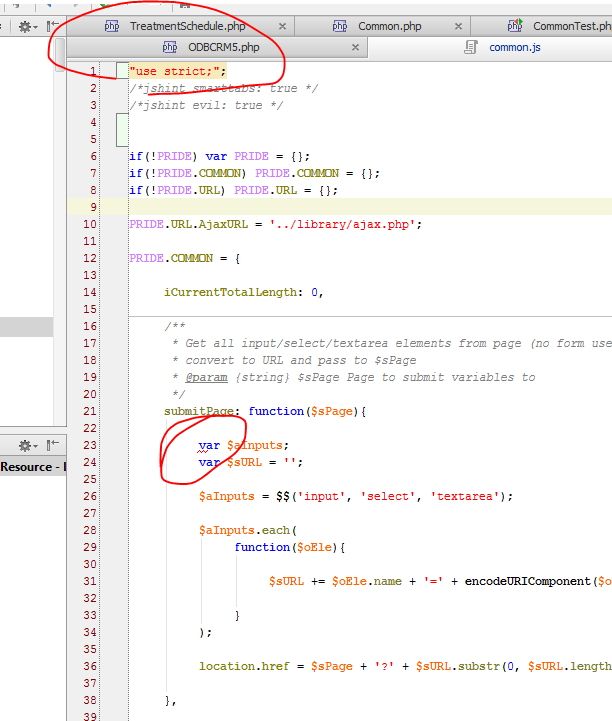Click 'PRIDE.COMMON = {' on line 12

(184, 258)
